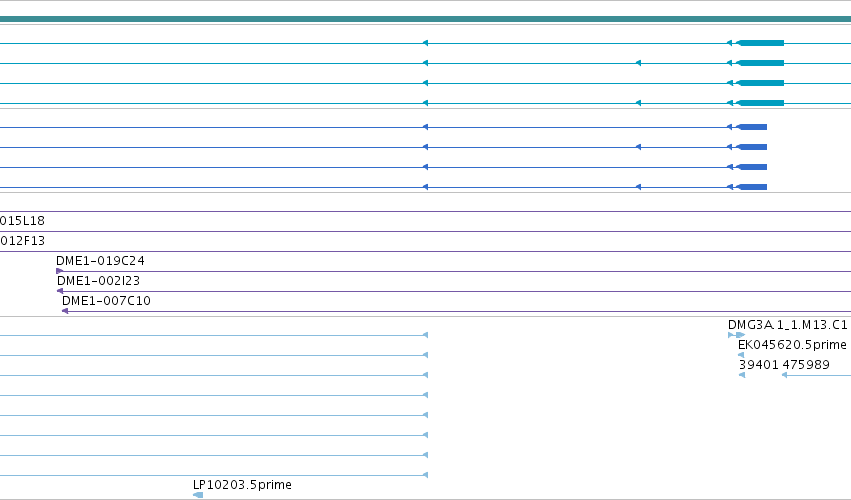Viewport: 851px width, 500px height.
Task: Click the small arrow glyph under 39401
Action: click(742, 375)
